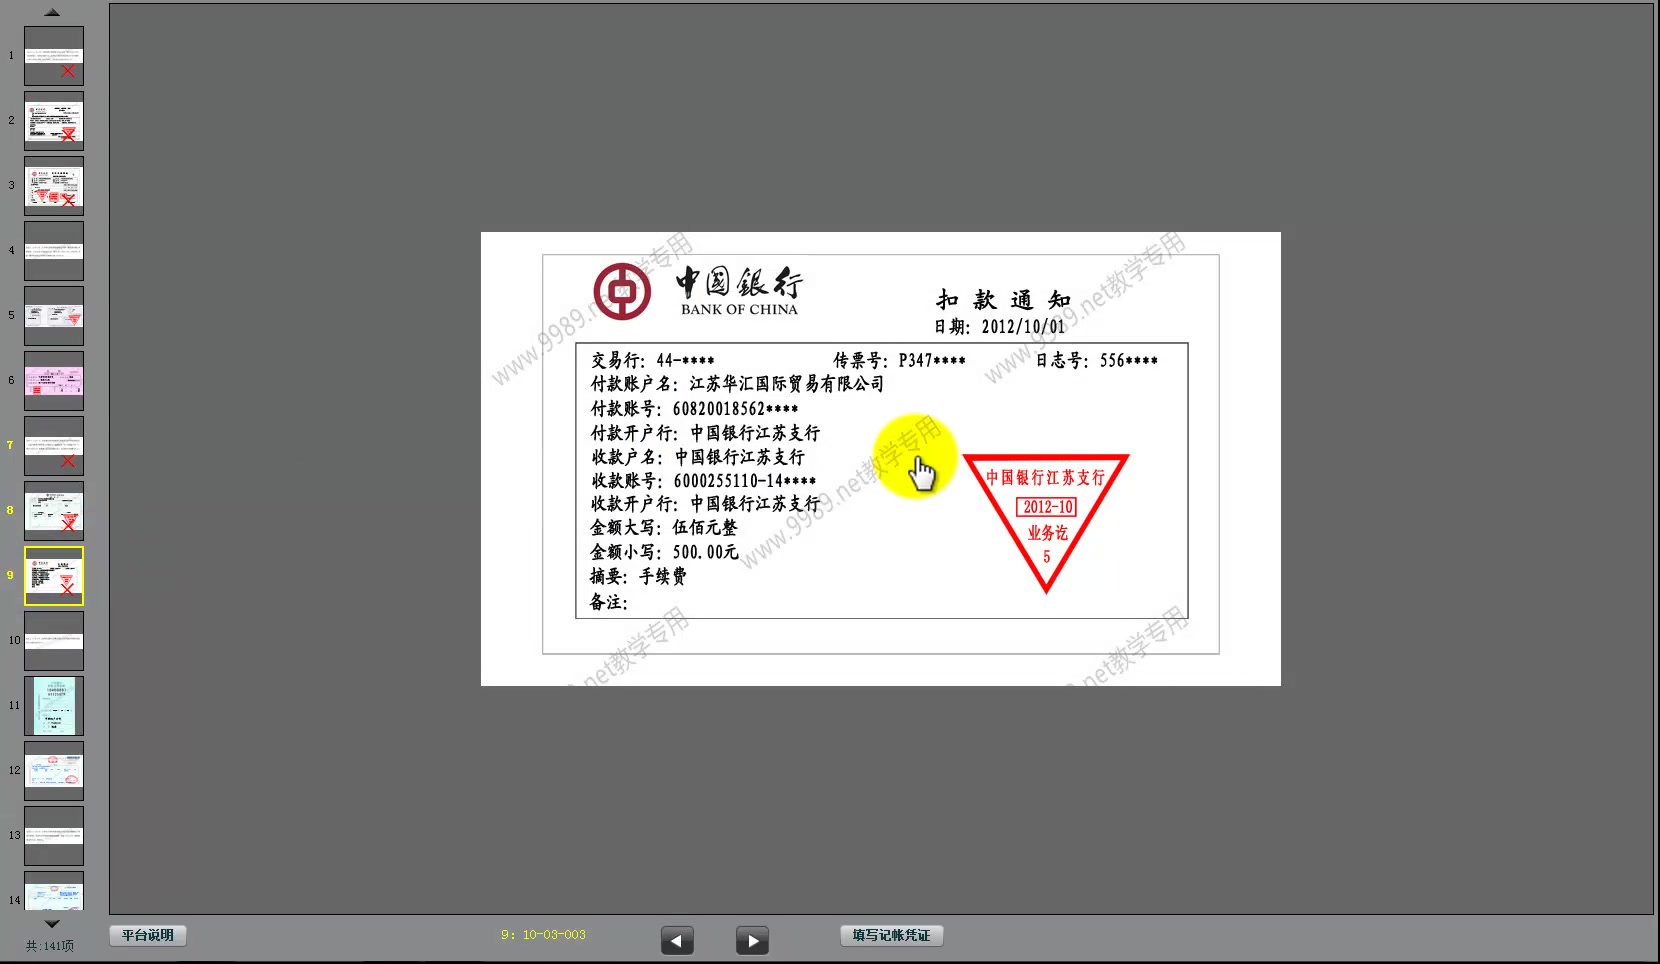Open thumbnail number 10 in the sidebar
1660x964 pixels.
[x=54, y=641]
